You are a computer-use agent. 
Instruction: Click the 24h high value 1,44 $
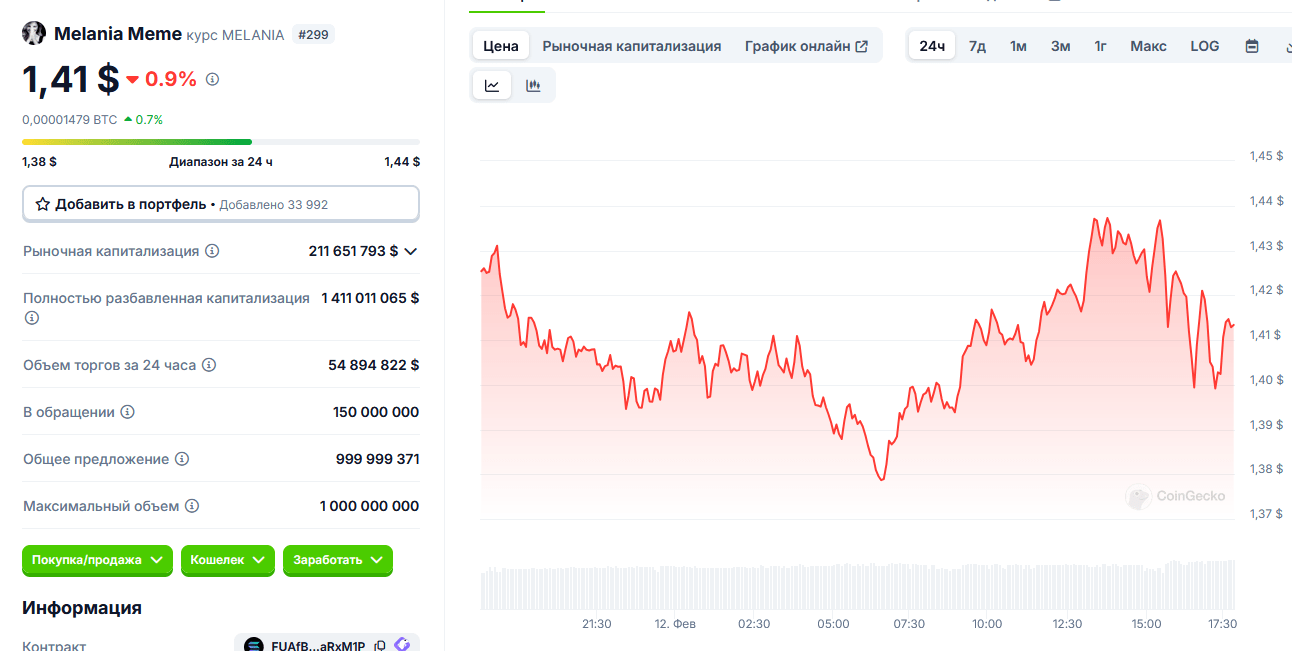tap(402, 161)
